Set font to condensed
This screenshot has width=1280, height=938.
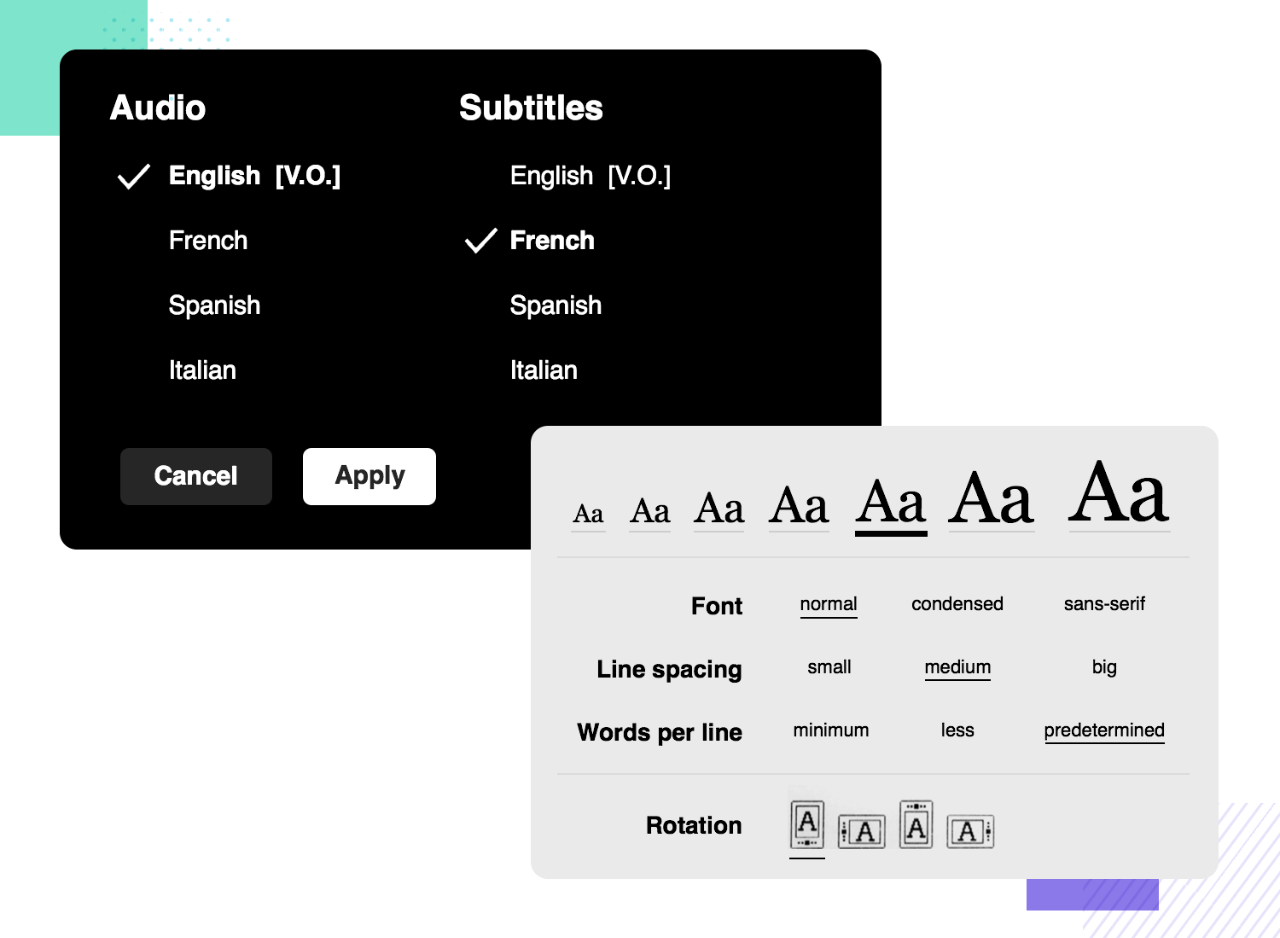point(957,604)
